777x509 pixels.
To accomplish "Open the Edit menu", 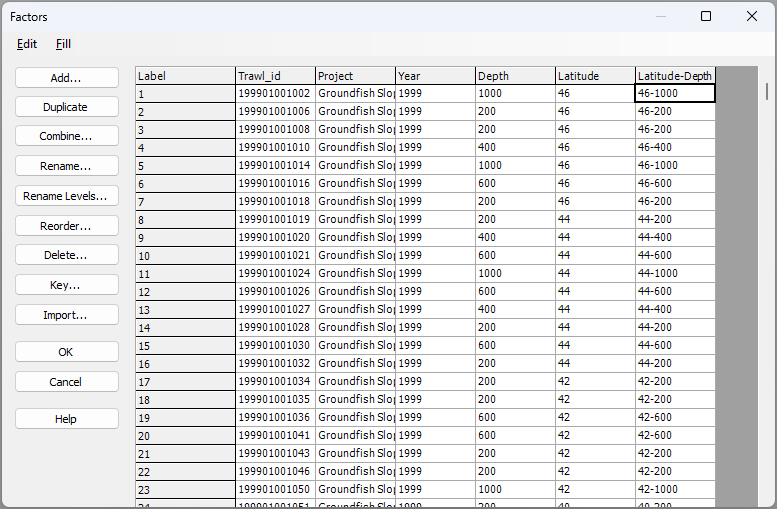I will pos(27,44).
